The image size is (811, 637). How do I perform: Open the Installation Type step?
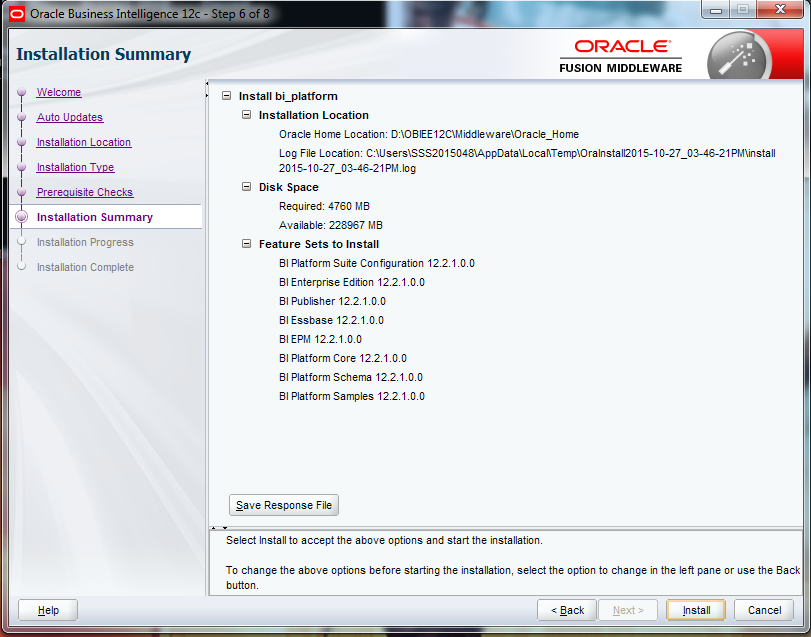[76, 167]
